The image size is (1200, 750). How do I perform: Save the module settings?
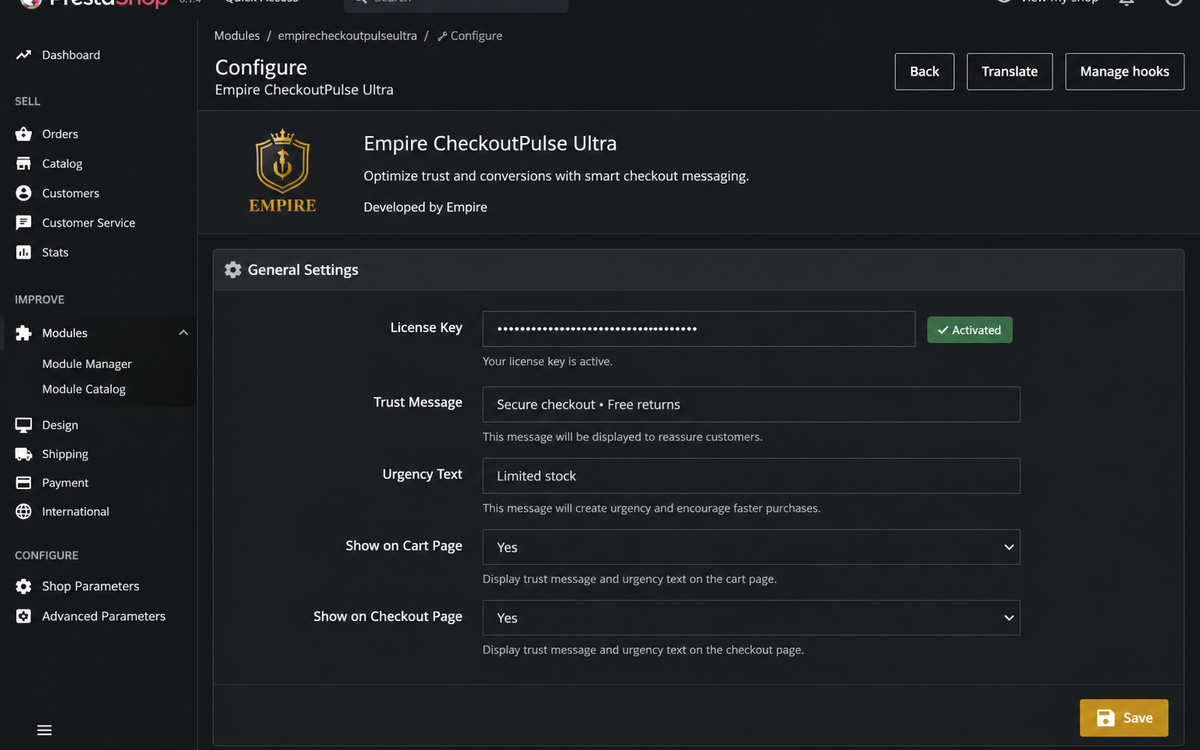click(x=1124, y=718)
